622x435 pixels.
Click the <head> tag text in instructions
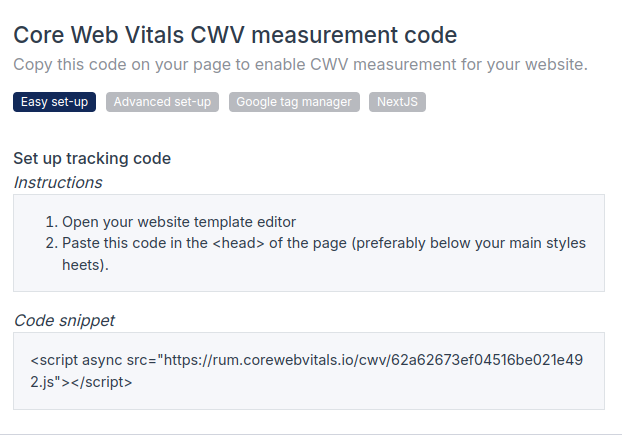tap(239, 243)
